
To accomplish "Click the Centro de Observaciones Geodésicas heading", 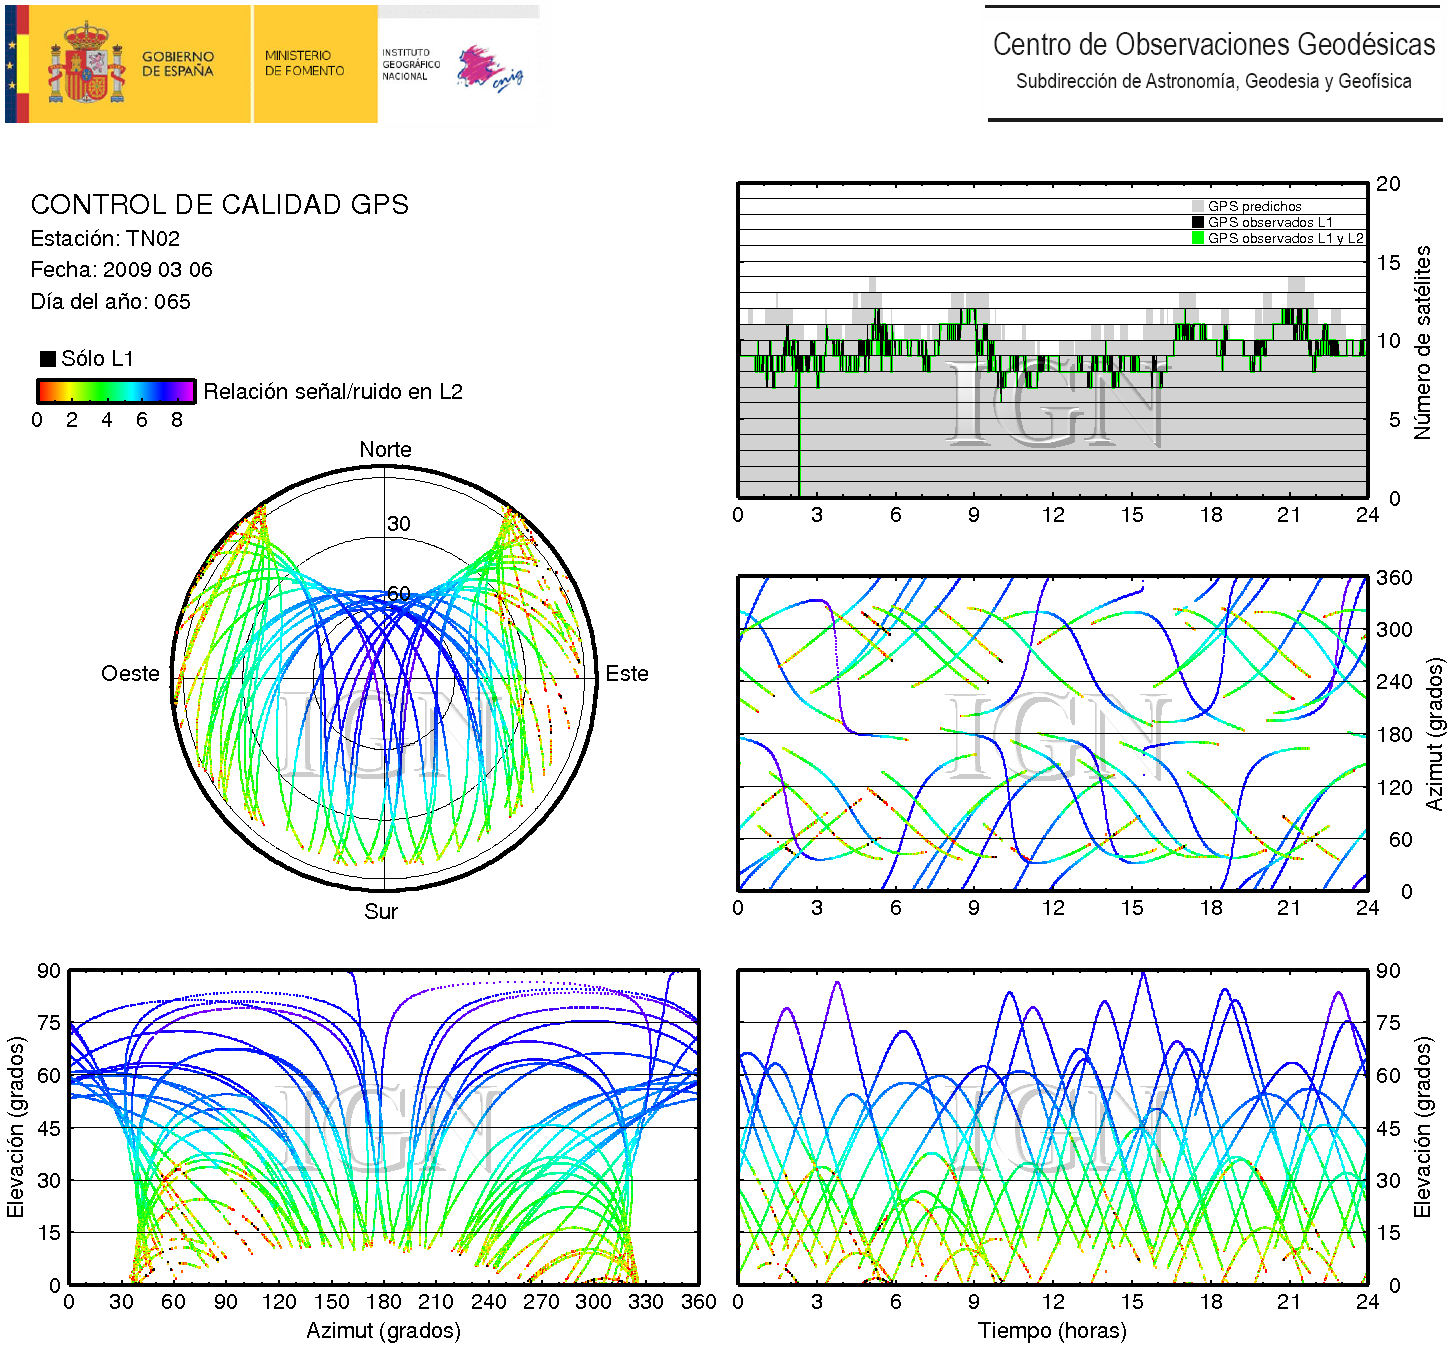I will point(1213,45).
